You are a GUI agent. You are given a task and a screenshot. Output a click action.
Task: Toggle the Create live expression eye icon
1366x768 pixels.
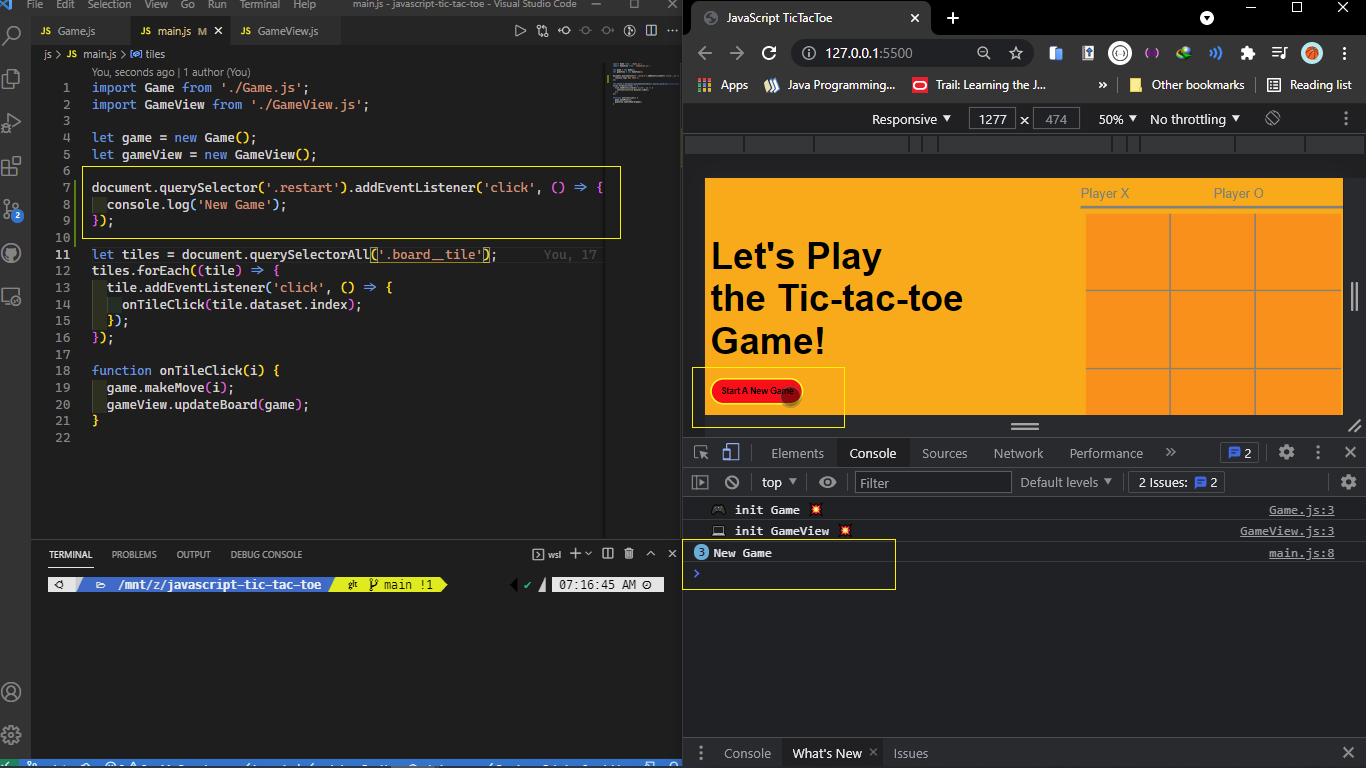(827, 481)
